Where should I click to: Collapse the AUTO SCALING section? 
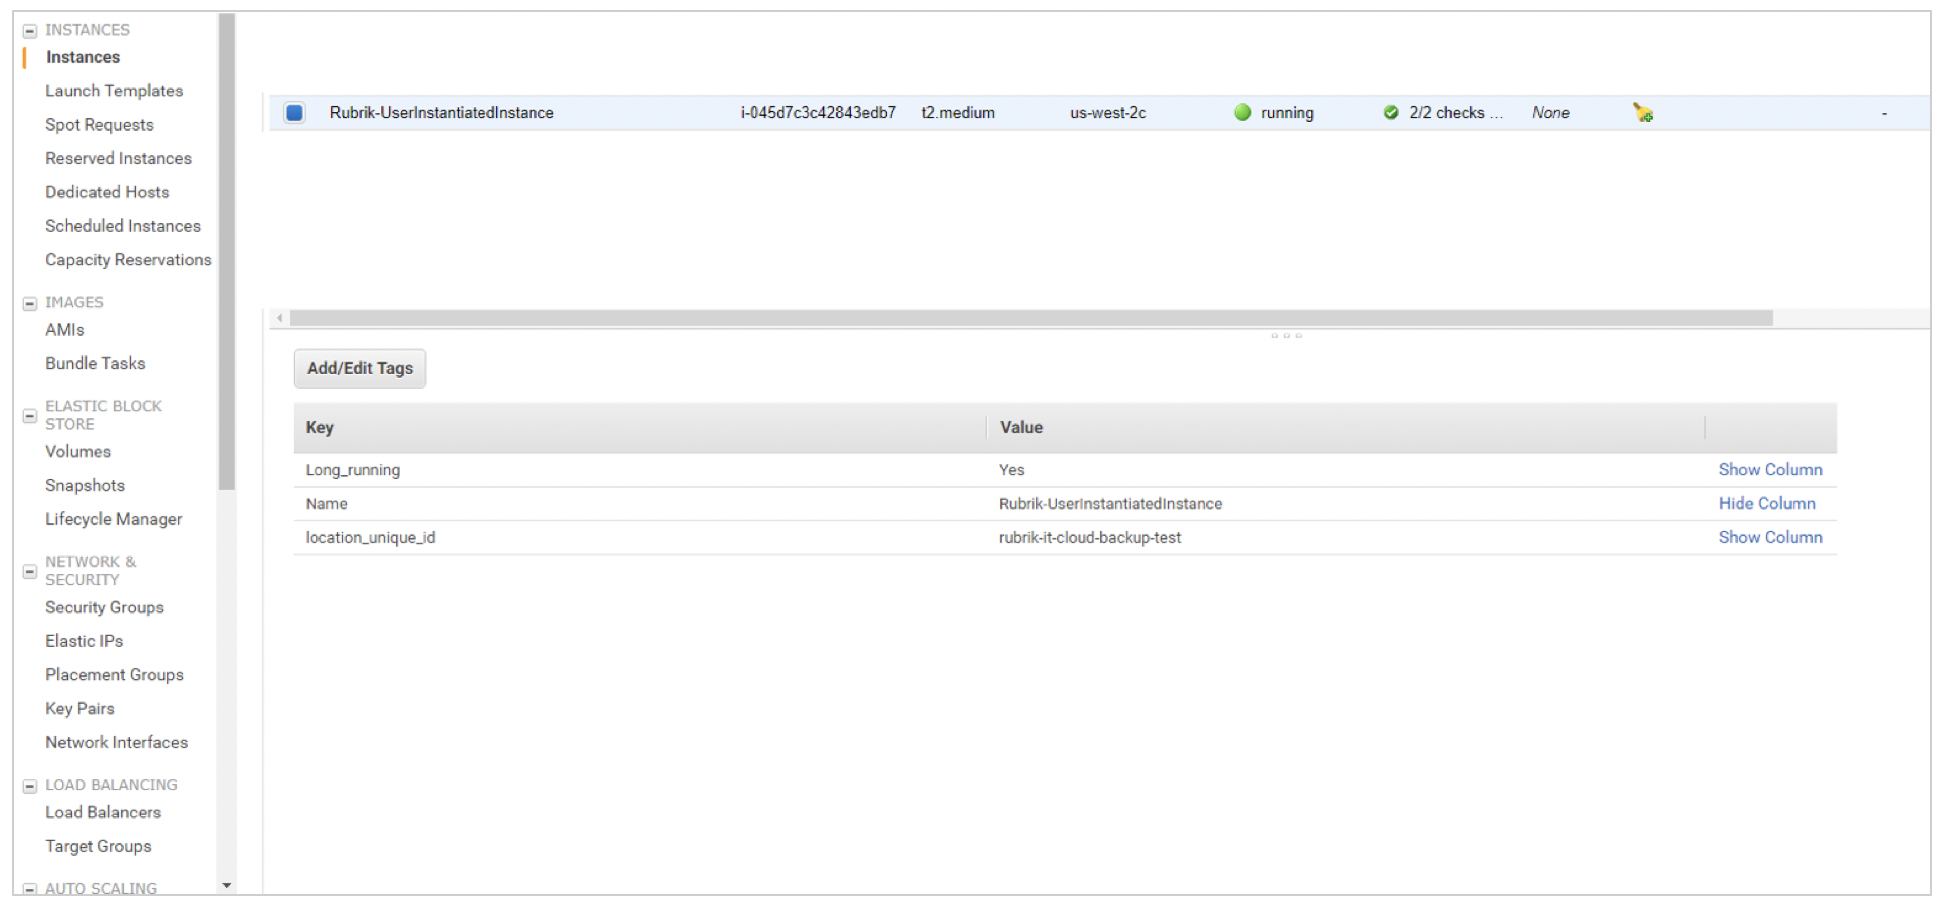click(30, 889)
